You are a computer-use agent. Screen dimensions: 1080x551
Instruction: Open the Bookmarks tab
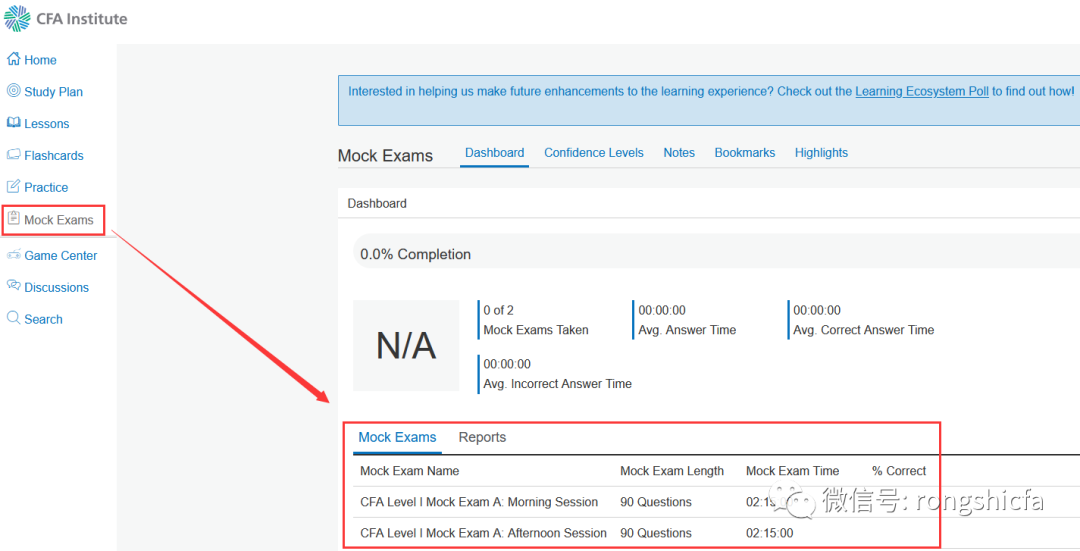745,153
